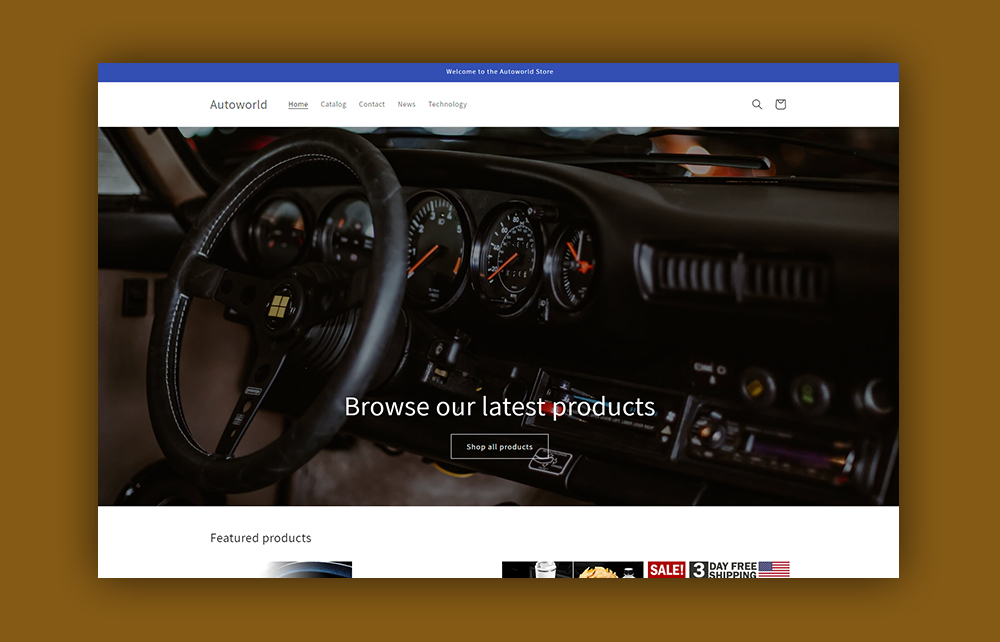Click the Welcome to the Autoworld Store banner
The width and height of the screenshot is (1000, 642).
coord(499,72)
